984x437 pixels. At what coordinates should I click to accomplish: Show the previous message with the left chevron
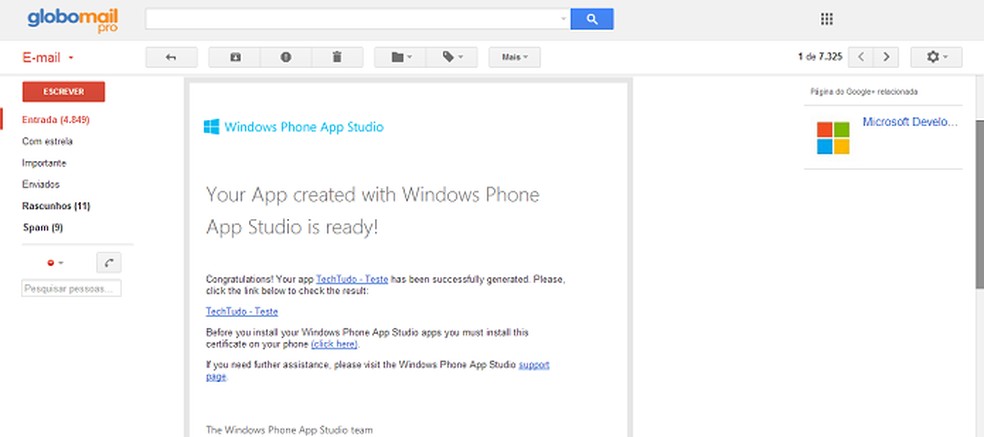[861, 57]
